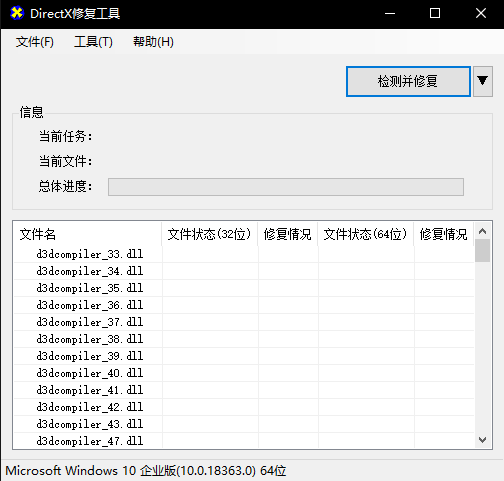This screenshot has width=504, height=481.
Task: Select d3dcompiler_47.dll row
Action: coord(244,441)
